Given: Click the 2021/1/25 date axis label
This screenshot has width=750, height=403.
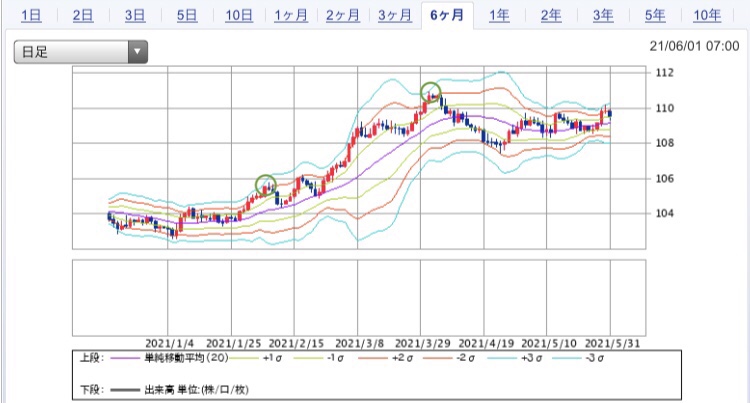Looking at the screenshot, I should 233,343.
